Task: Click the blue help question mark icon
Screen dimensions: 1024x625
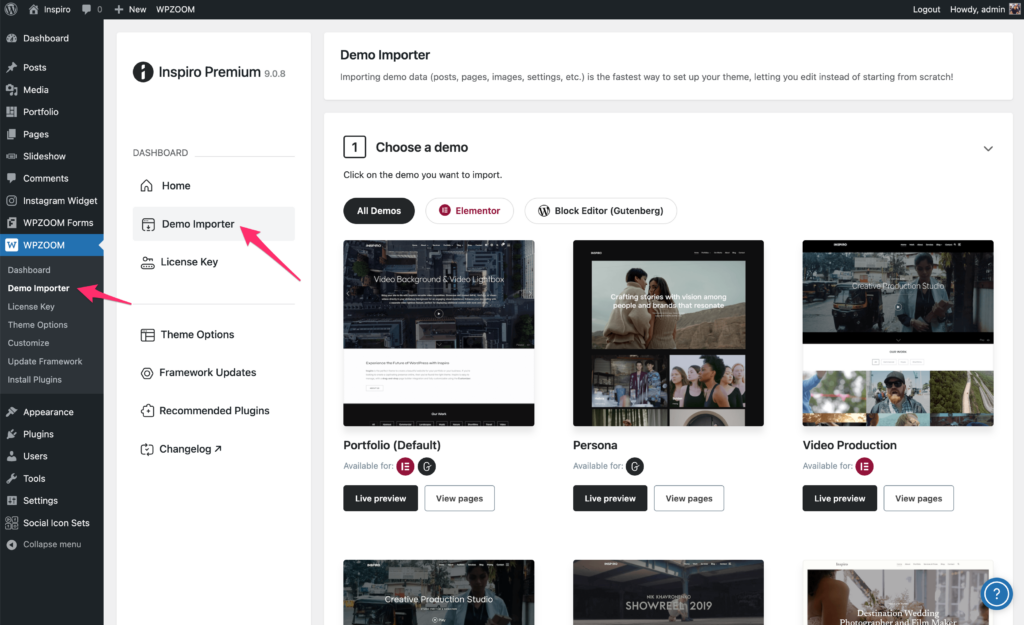Action: coord(996,593)
